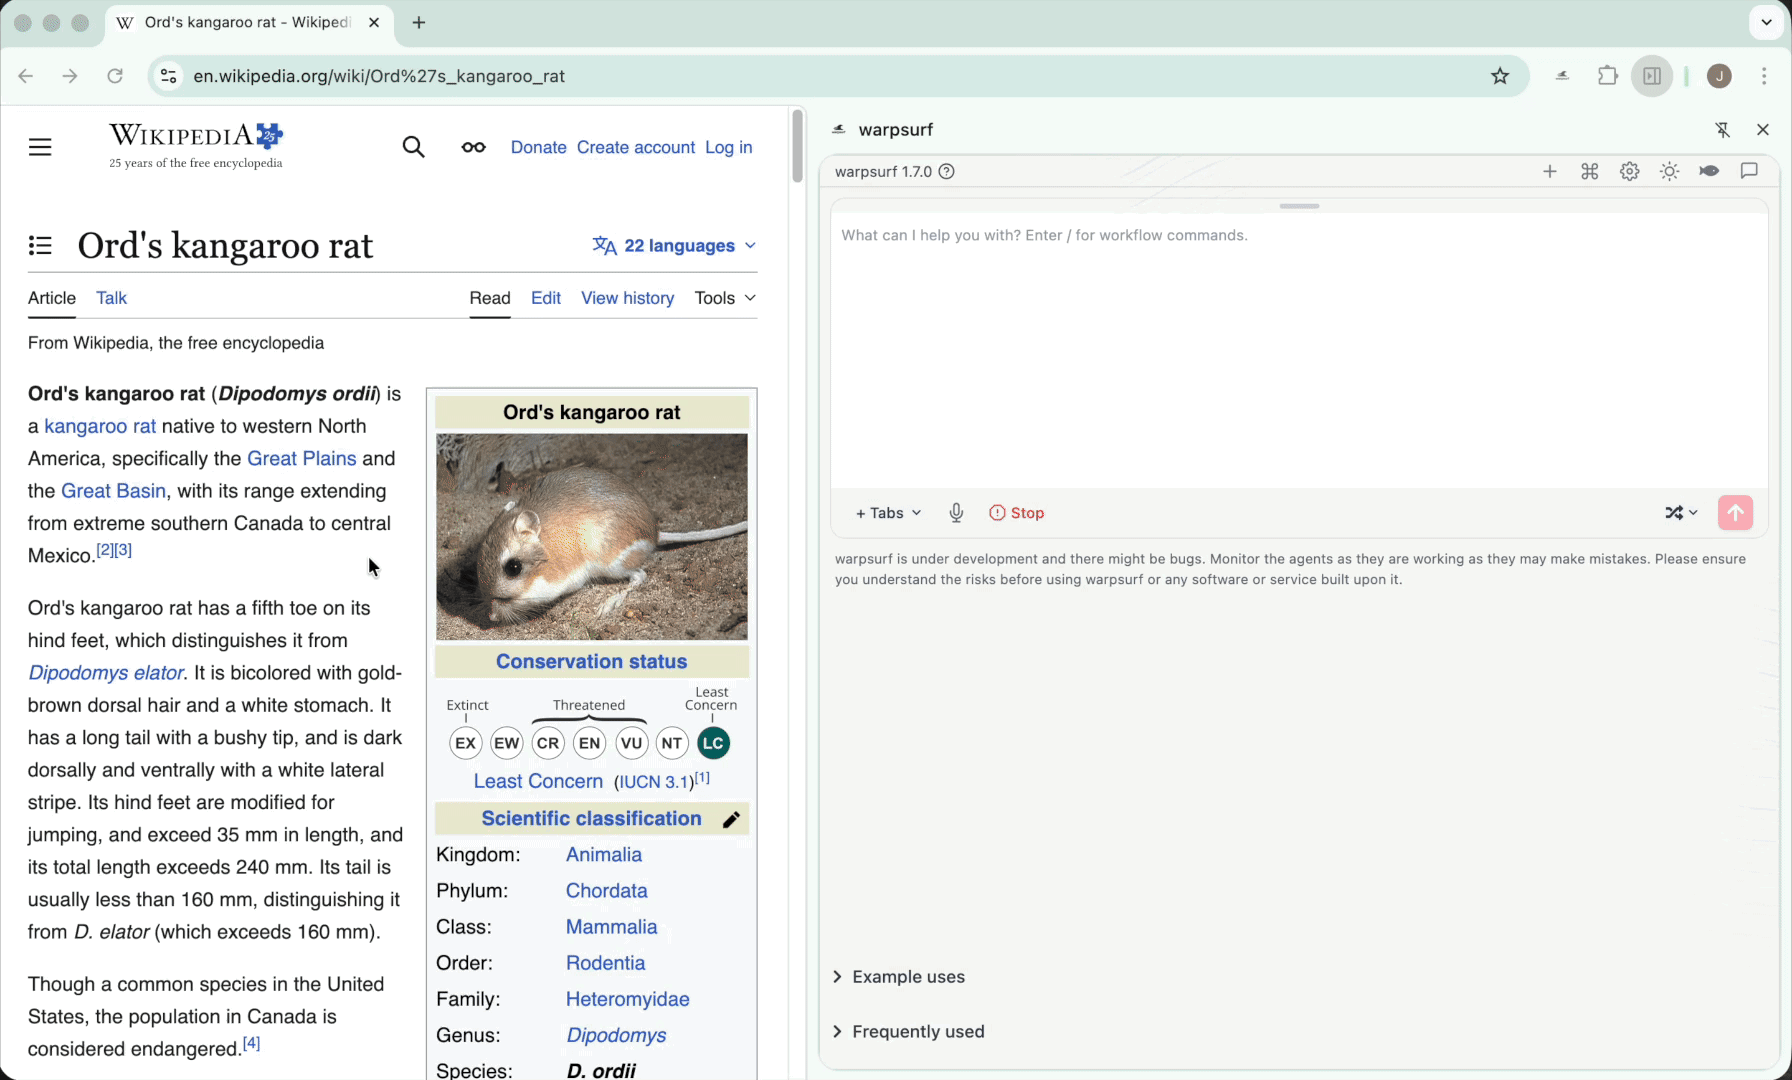Unpin the warpsurf panel
Image resolution: width=1792 pixels, height=1080 pixels.
click(1724, 130)
